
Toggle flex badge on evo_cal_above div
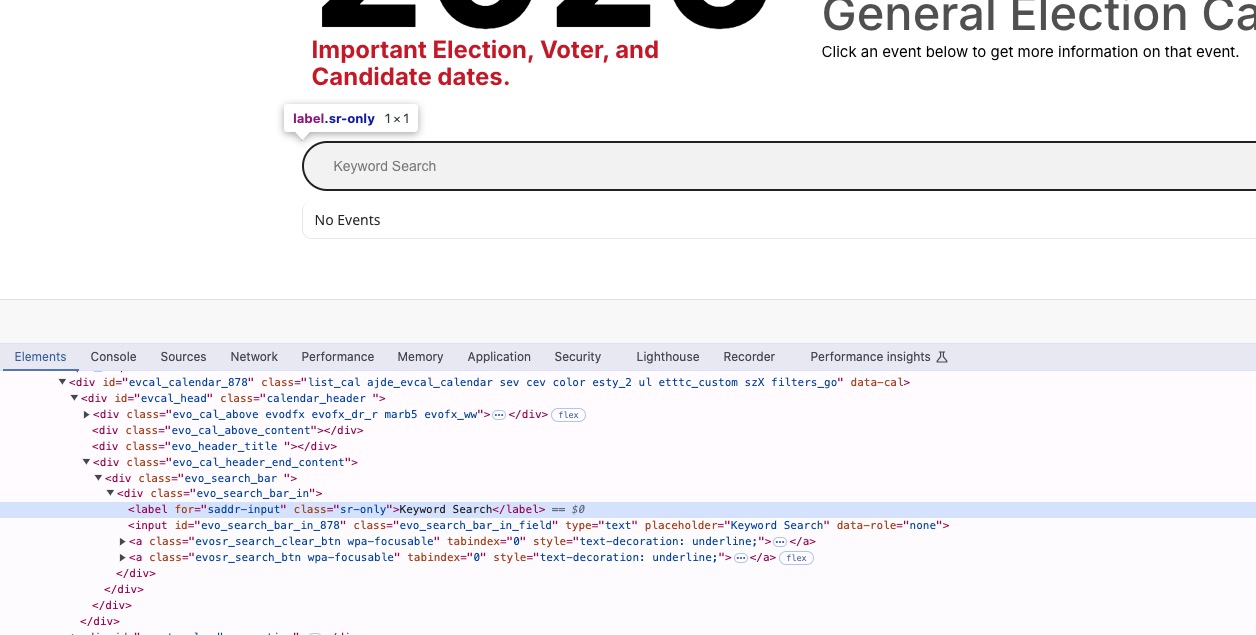568,414
